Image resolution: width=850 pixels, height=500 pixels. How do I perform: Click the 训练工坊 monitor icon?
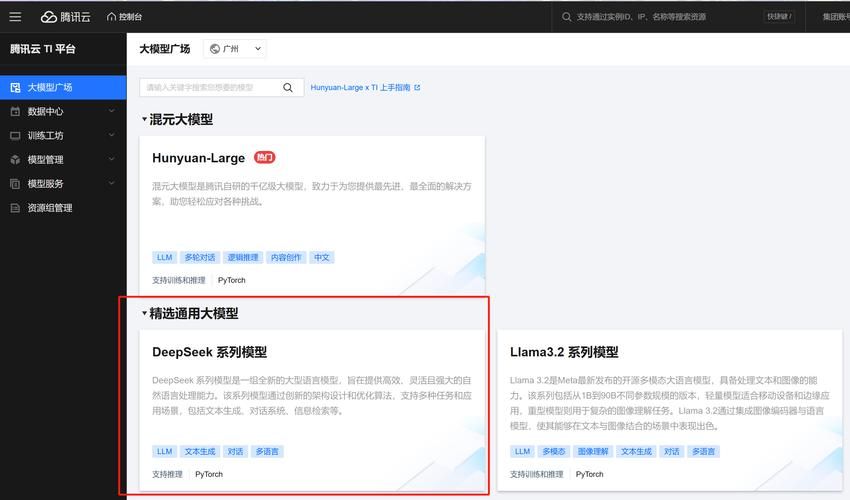click(15, 136)
